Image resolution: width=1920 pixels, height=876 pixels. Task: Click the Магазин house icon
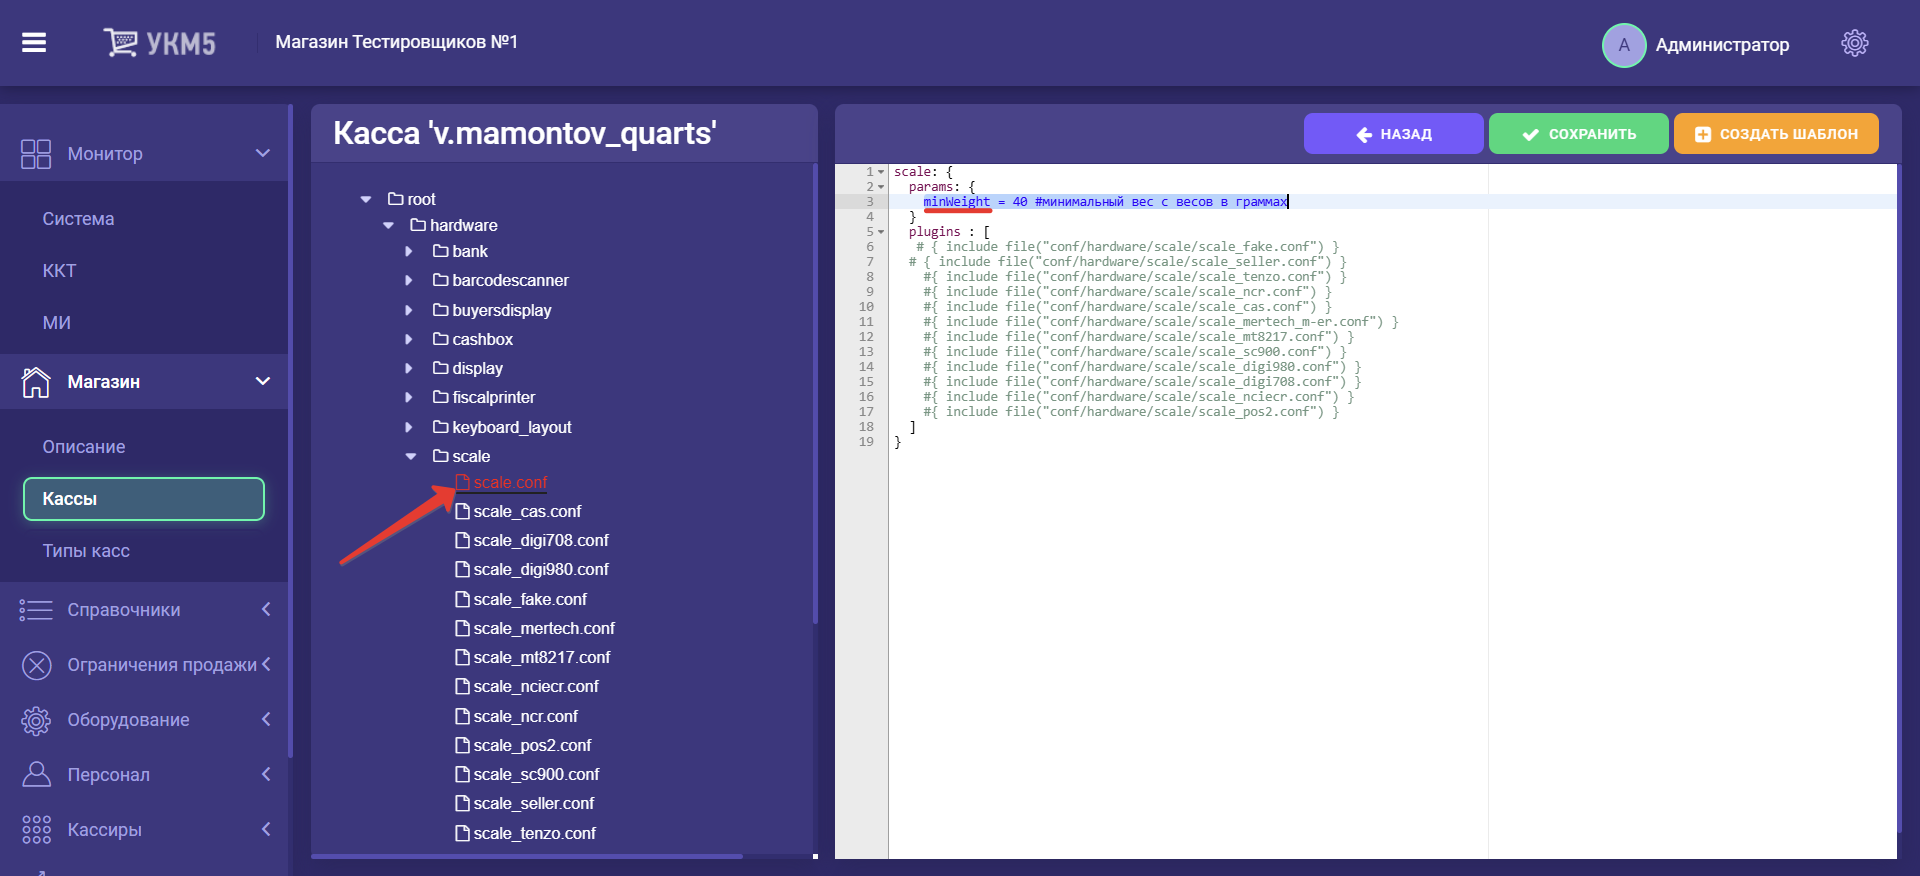click(36, 382)
